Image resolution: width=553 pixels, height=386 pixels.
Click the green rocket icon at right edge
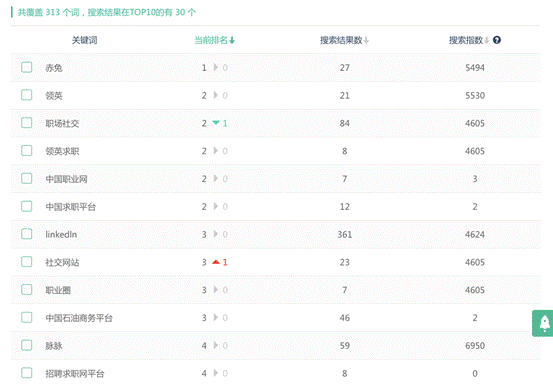point(544,323)
